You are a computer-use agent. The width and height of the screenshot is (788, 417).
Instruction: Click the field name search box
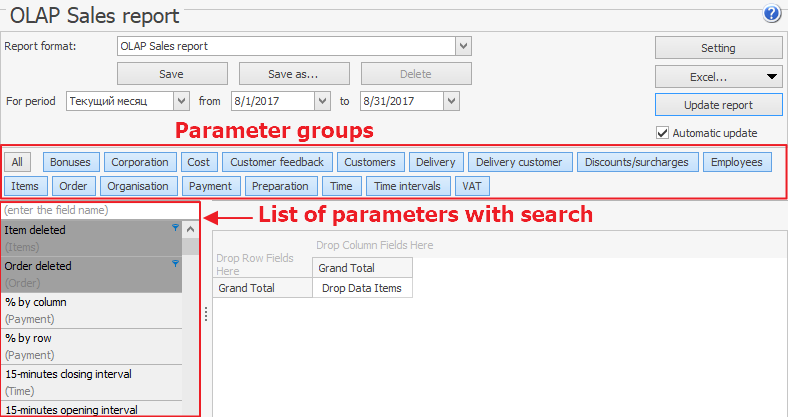coord(100,211)
